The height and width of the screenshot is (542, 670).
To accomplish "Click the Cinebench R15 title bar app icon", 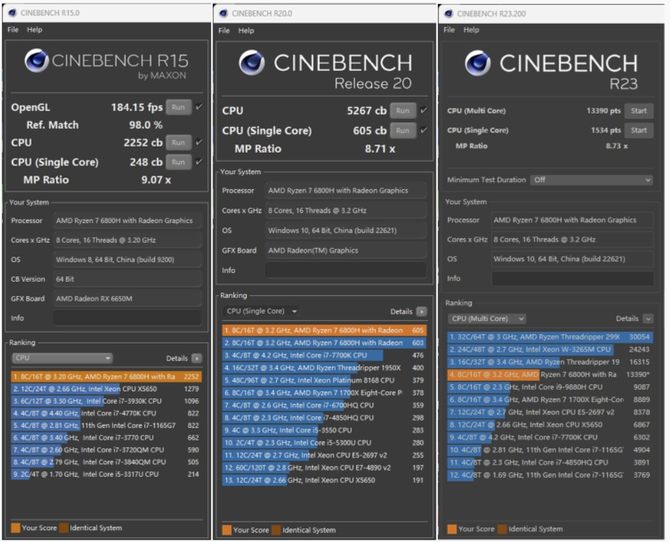I will (12, 12).
